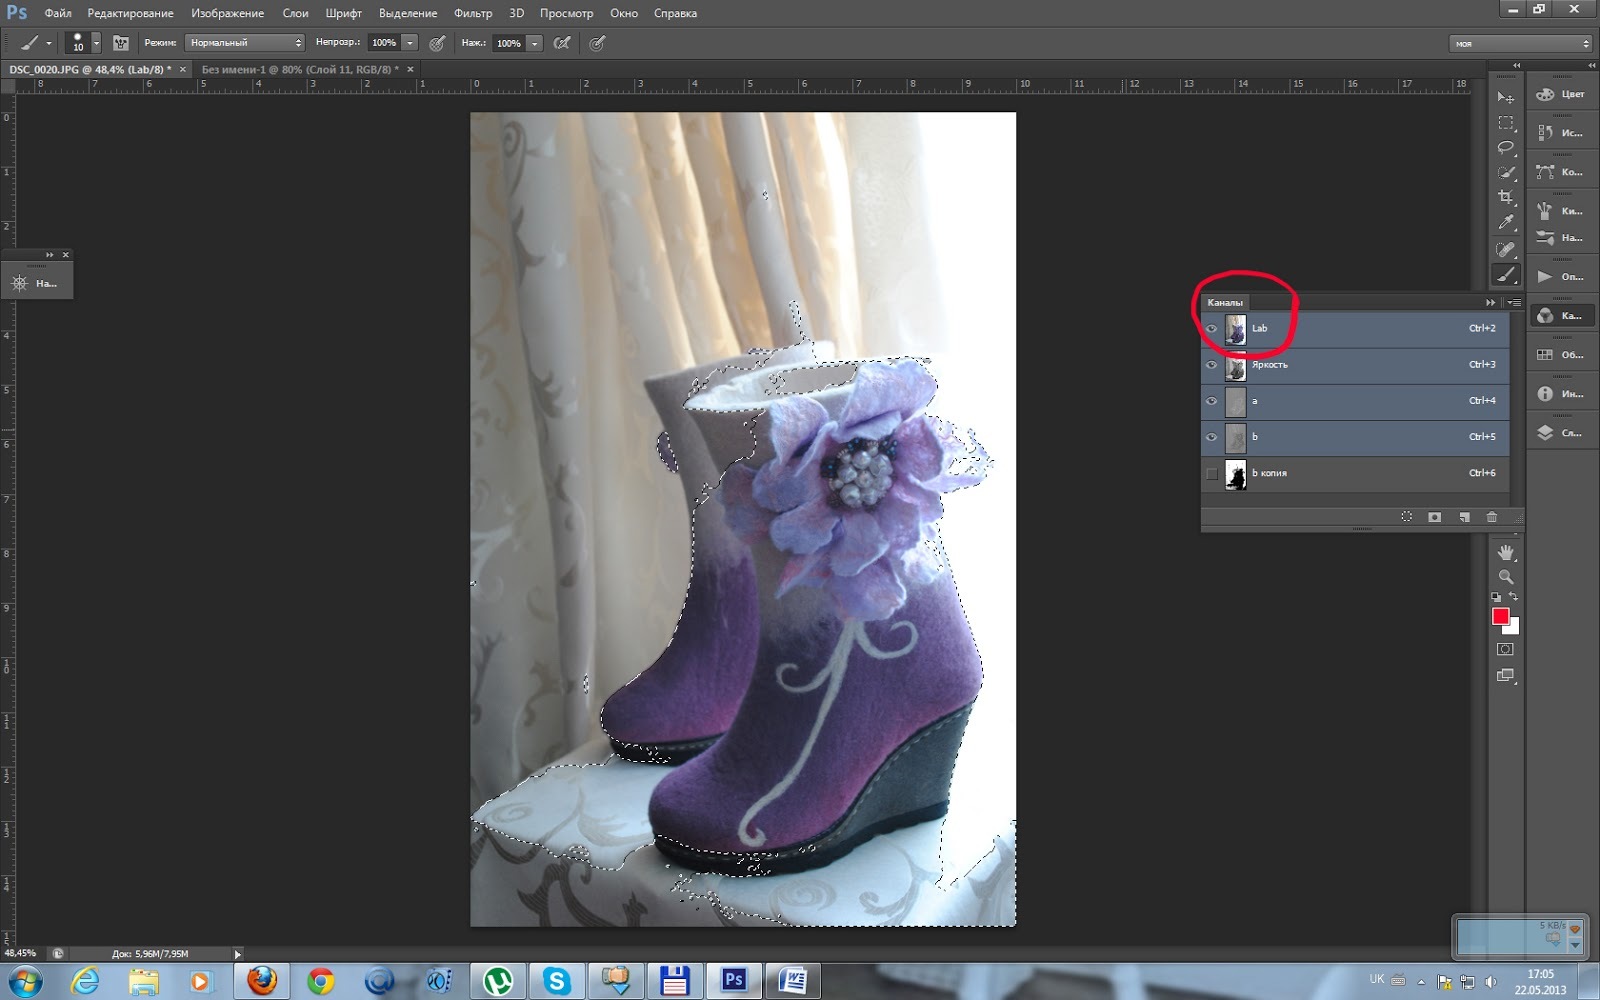
Task: Select the Lasso tool
Action: tap(1505, 147)
